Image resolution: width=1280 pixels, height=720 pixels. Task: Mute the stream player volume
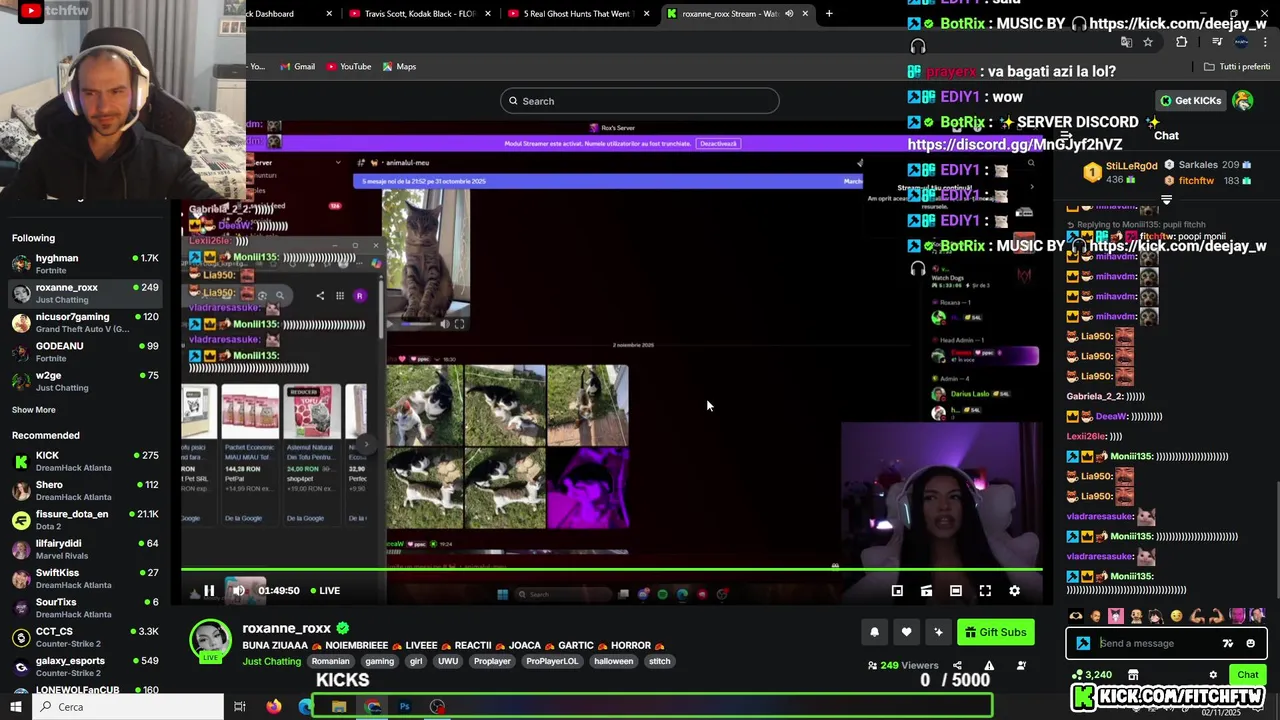click(239, 591)
